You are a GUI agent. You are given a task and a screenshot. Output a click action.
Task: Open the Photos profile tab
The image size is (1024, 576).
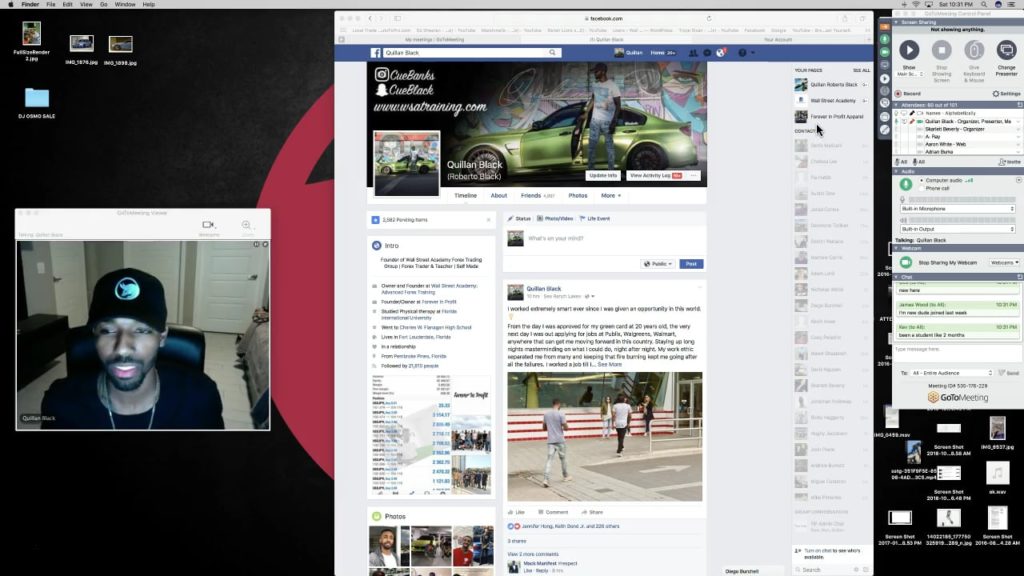pos(578,195)
